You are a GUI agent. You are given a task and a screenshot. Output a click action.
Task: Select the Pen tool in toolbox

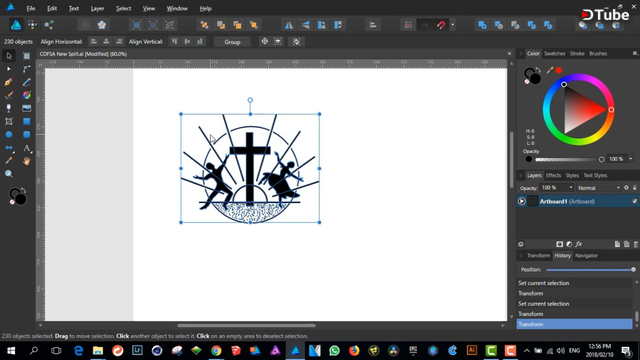[x=9, y=82]
